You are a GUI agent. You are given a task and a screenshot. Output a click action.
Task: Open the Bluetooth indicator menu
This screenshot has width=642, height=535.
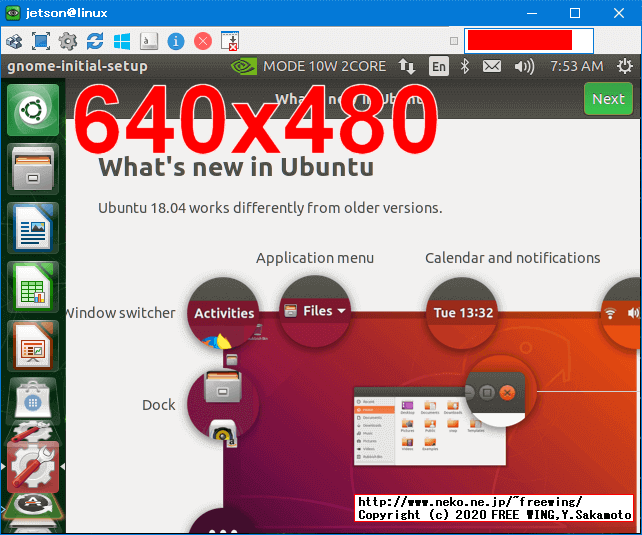point(465,66)
